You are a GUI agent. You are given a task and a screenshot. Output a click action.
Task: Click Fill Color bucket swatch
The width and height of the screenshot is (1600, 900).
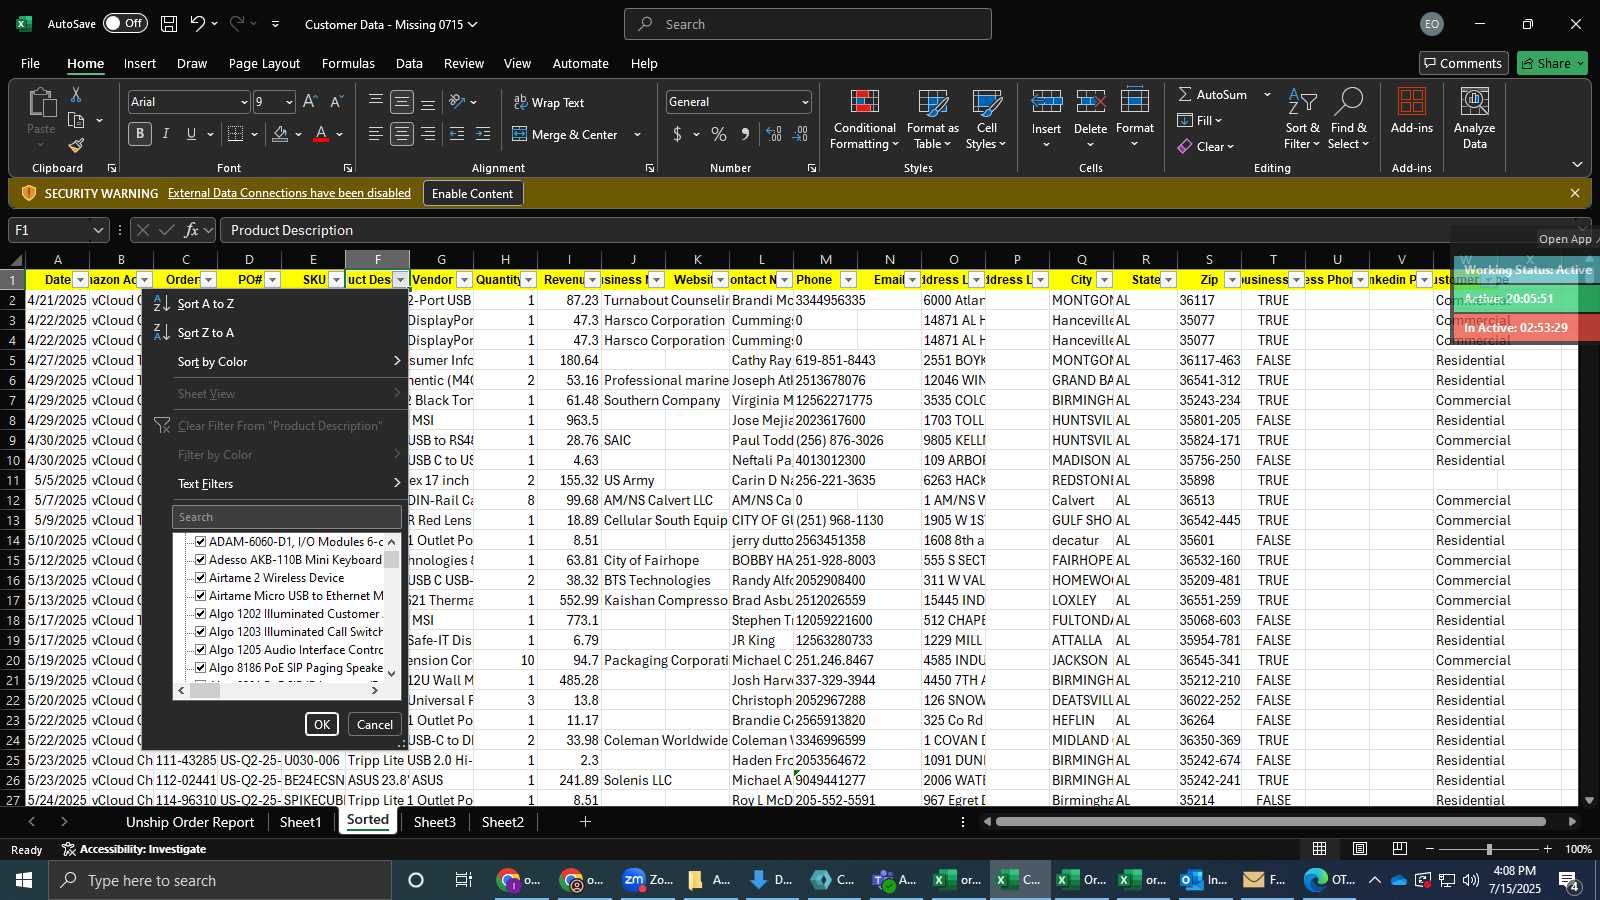pos(280,134)
